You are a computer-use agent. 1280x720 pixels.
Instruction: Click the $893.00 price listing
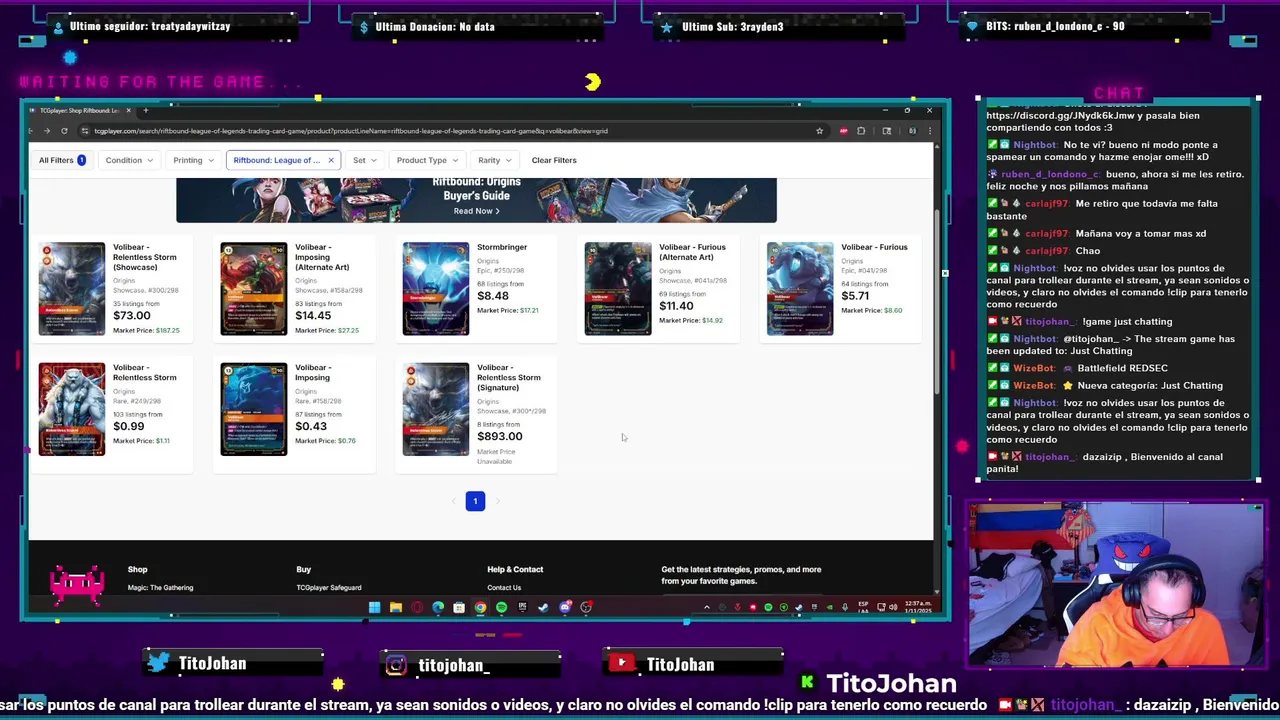click(x=499, y=436)
